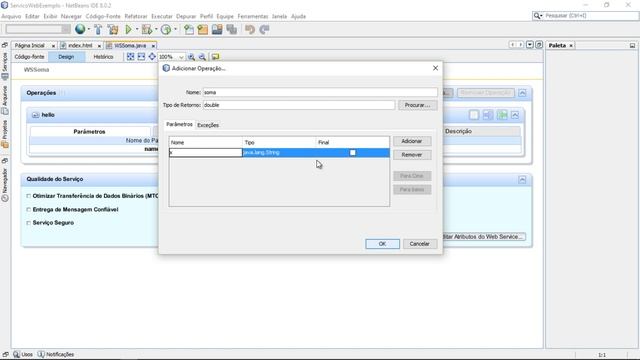This screenshot has width=640, height=360.
Task: Click the Save All toolbar icon
Action: pos(231,29)
